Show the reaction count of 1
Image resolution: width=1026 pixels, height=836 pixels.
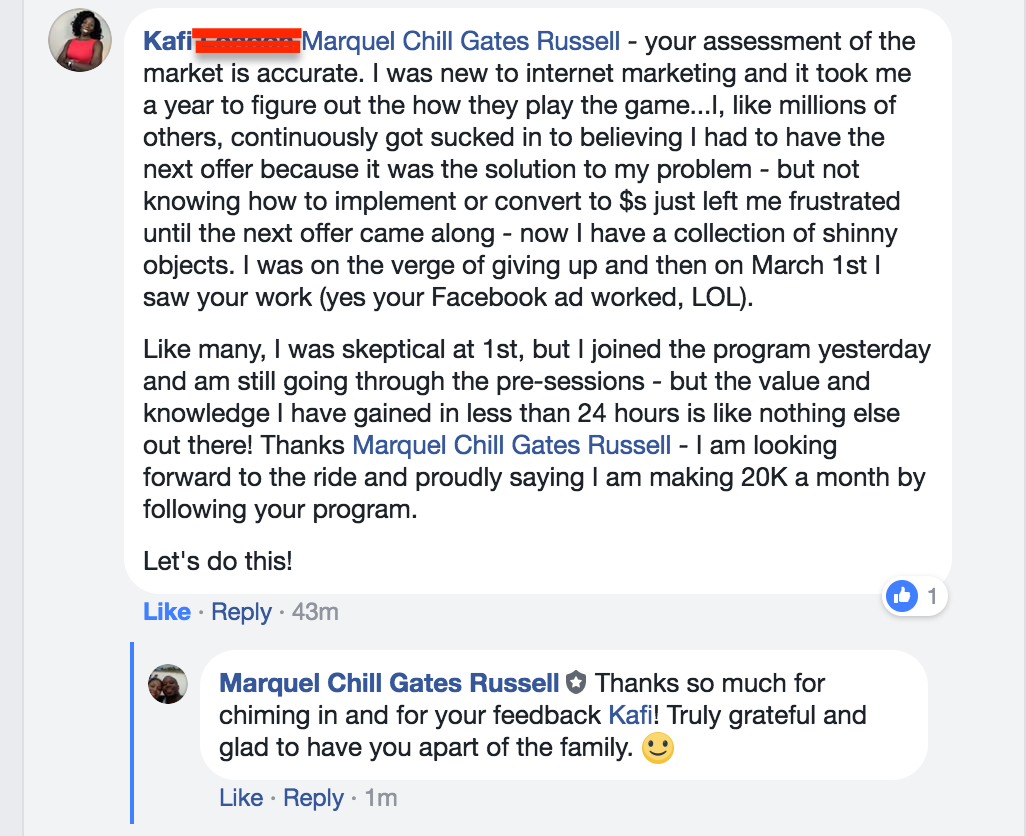pos(932,597)
